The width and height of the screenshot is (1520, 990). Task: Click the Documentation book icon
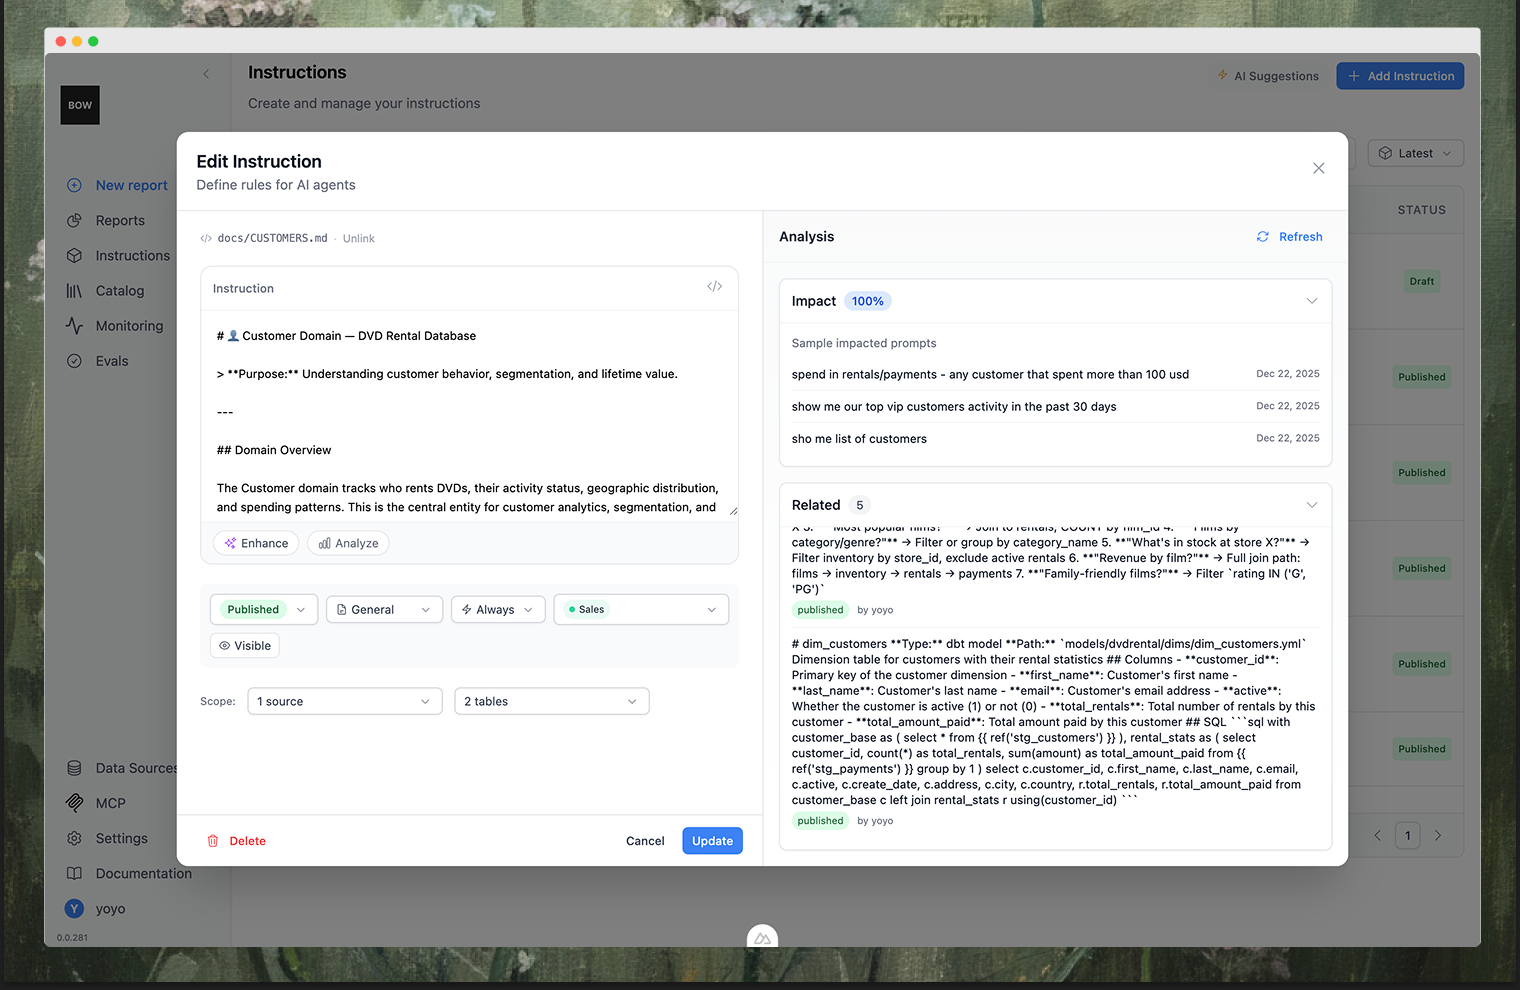coord(74,873)
